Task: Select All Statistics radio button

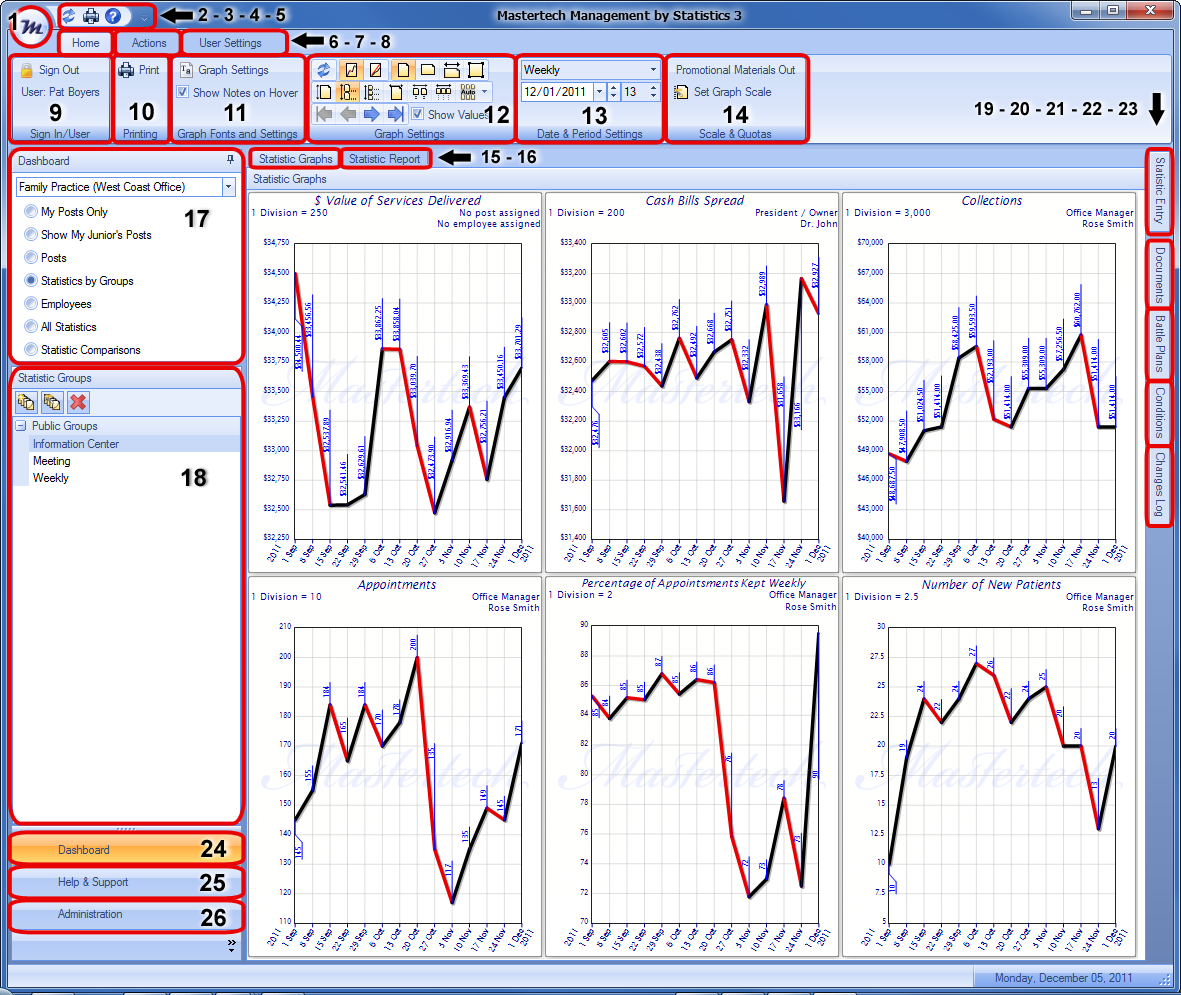Action: click(31, 326)
